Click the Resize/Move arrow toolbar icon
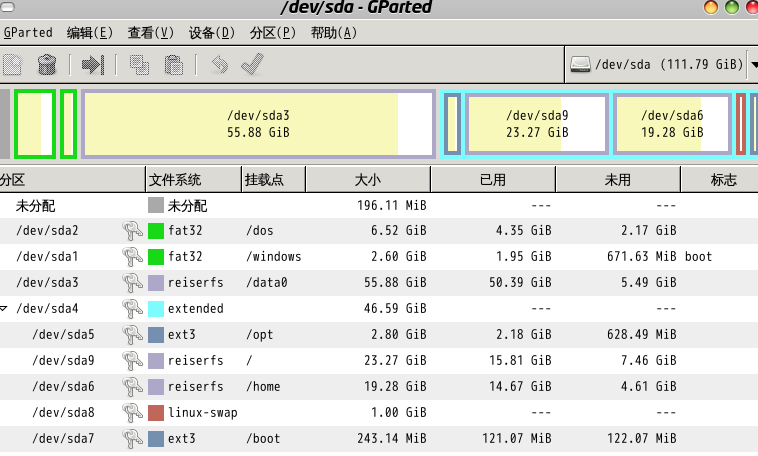The height and width of the screenshot is (456, 758). click(93, 65)
